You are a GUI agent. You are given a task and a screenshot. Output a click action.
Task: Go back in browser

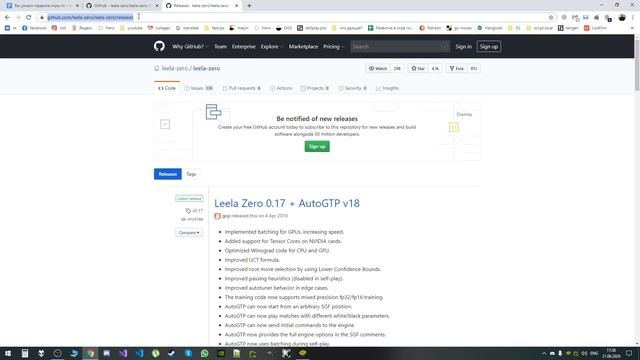coord(7,17)
